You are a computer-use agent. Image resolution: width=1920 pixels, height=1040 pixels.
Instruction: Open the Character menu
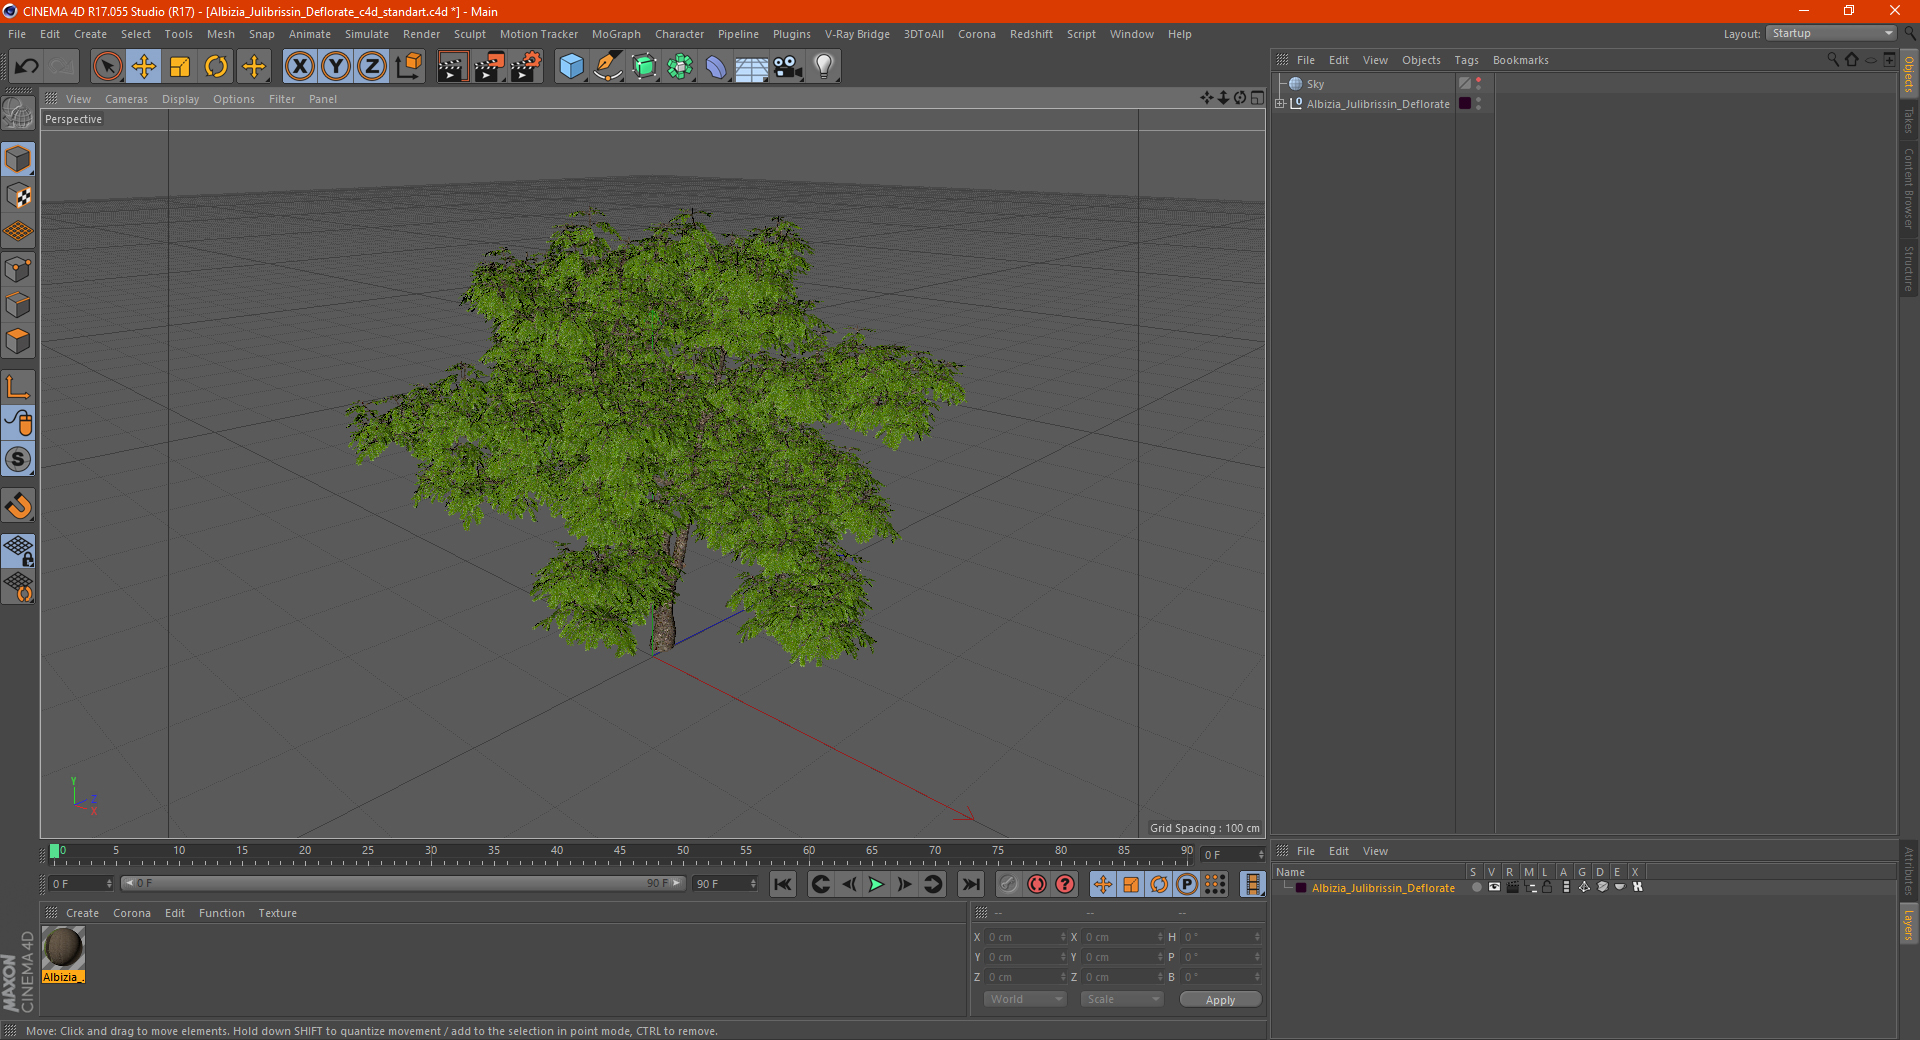[x=679, y=34]
